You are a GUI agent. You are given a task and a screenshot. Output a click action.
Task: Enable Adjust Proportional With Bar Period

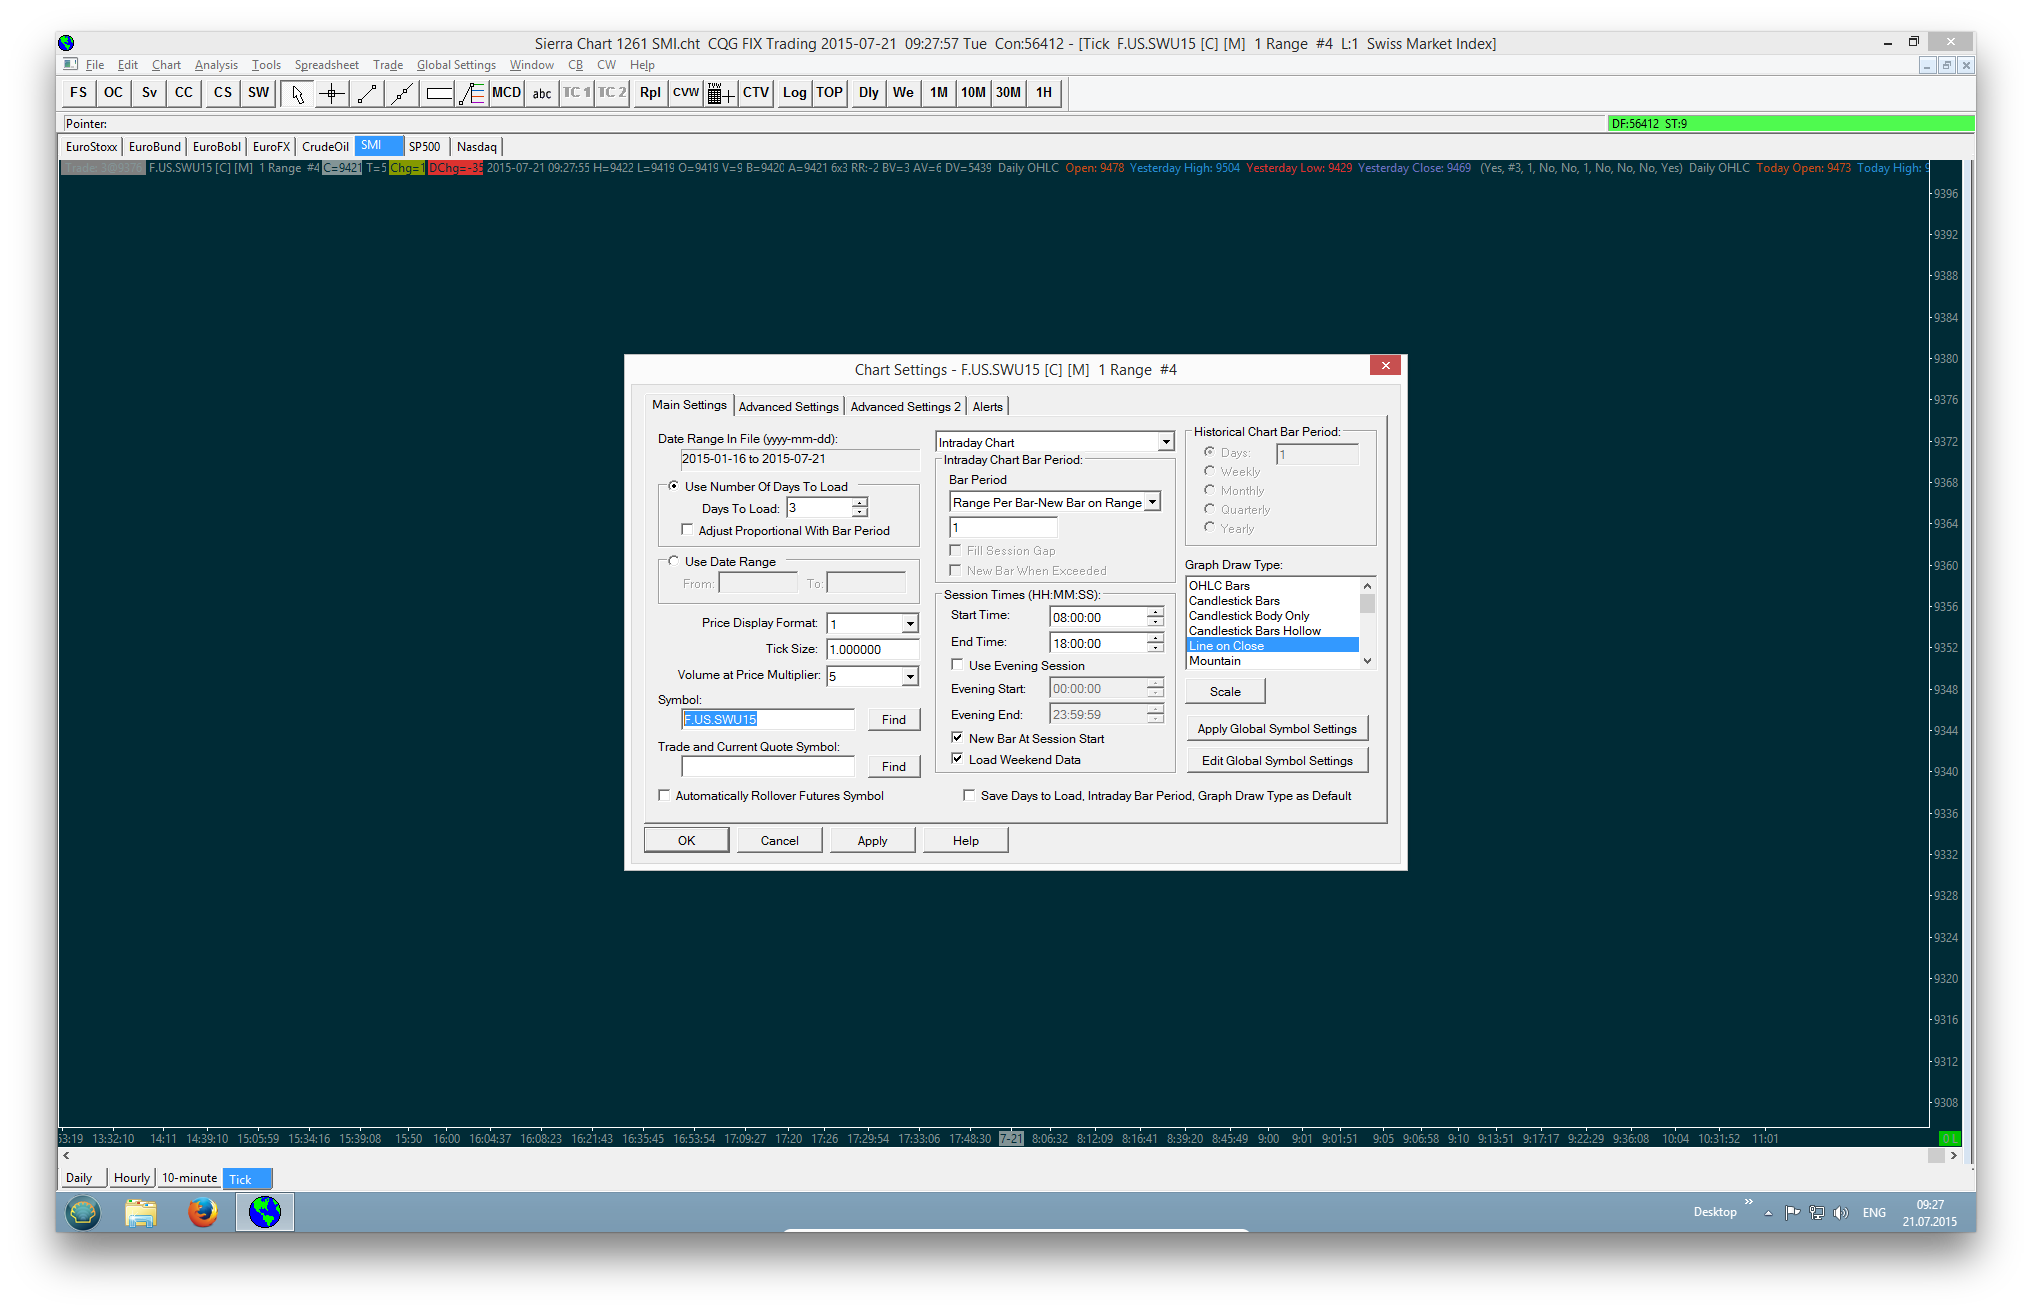pyautogui.click(x=687, y=530)
